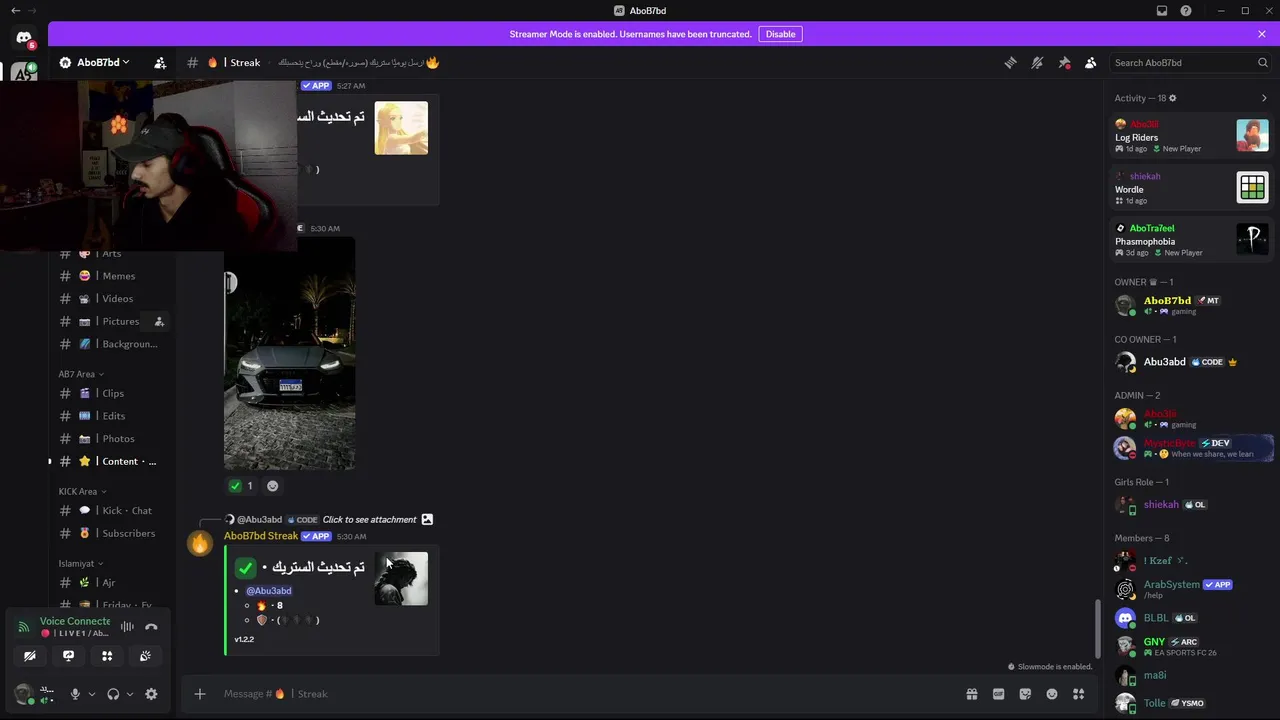Open Wordle activity card
Viewport: 1280px width, 720px height.
click(1190, 187)
